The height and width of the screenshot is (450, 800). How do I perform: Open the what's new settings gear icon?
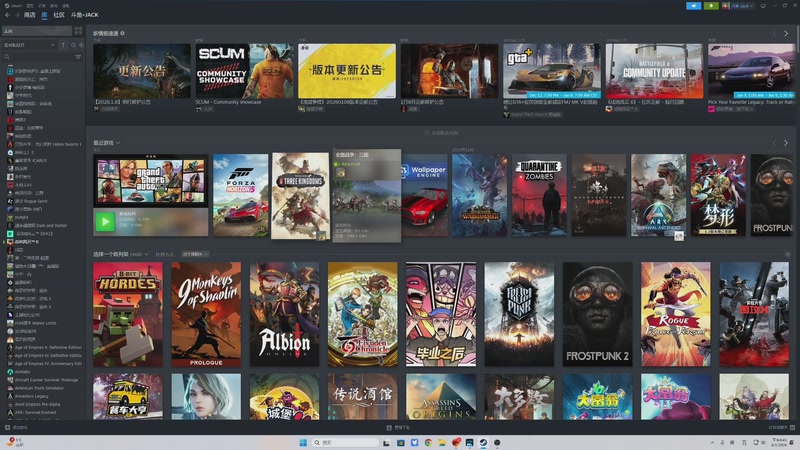(122, 33)
